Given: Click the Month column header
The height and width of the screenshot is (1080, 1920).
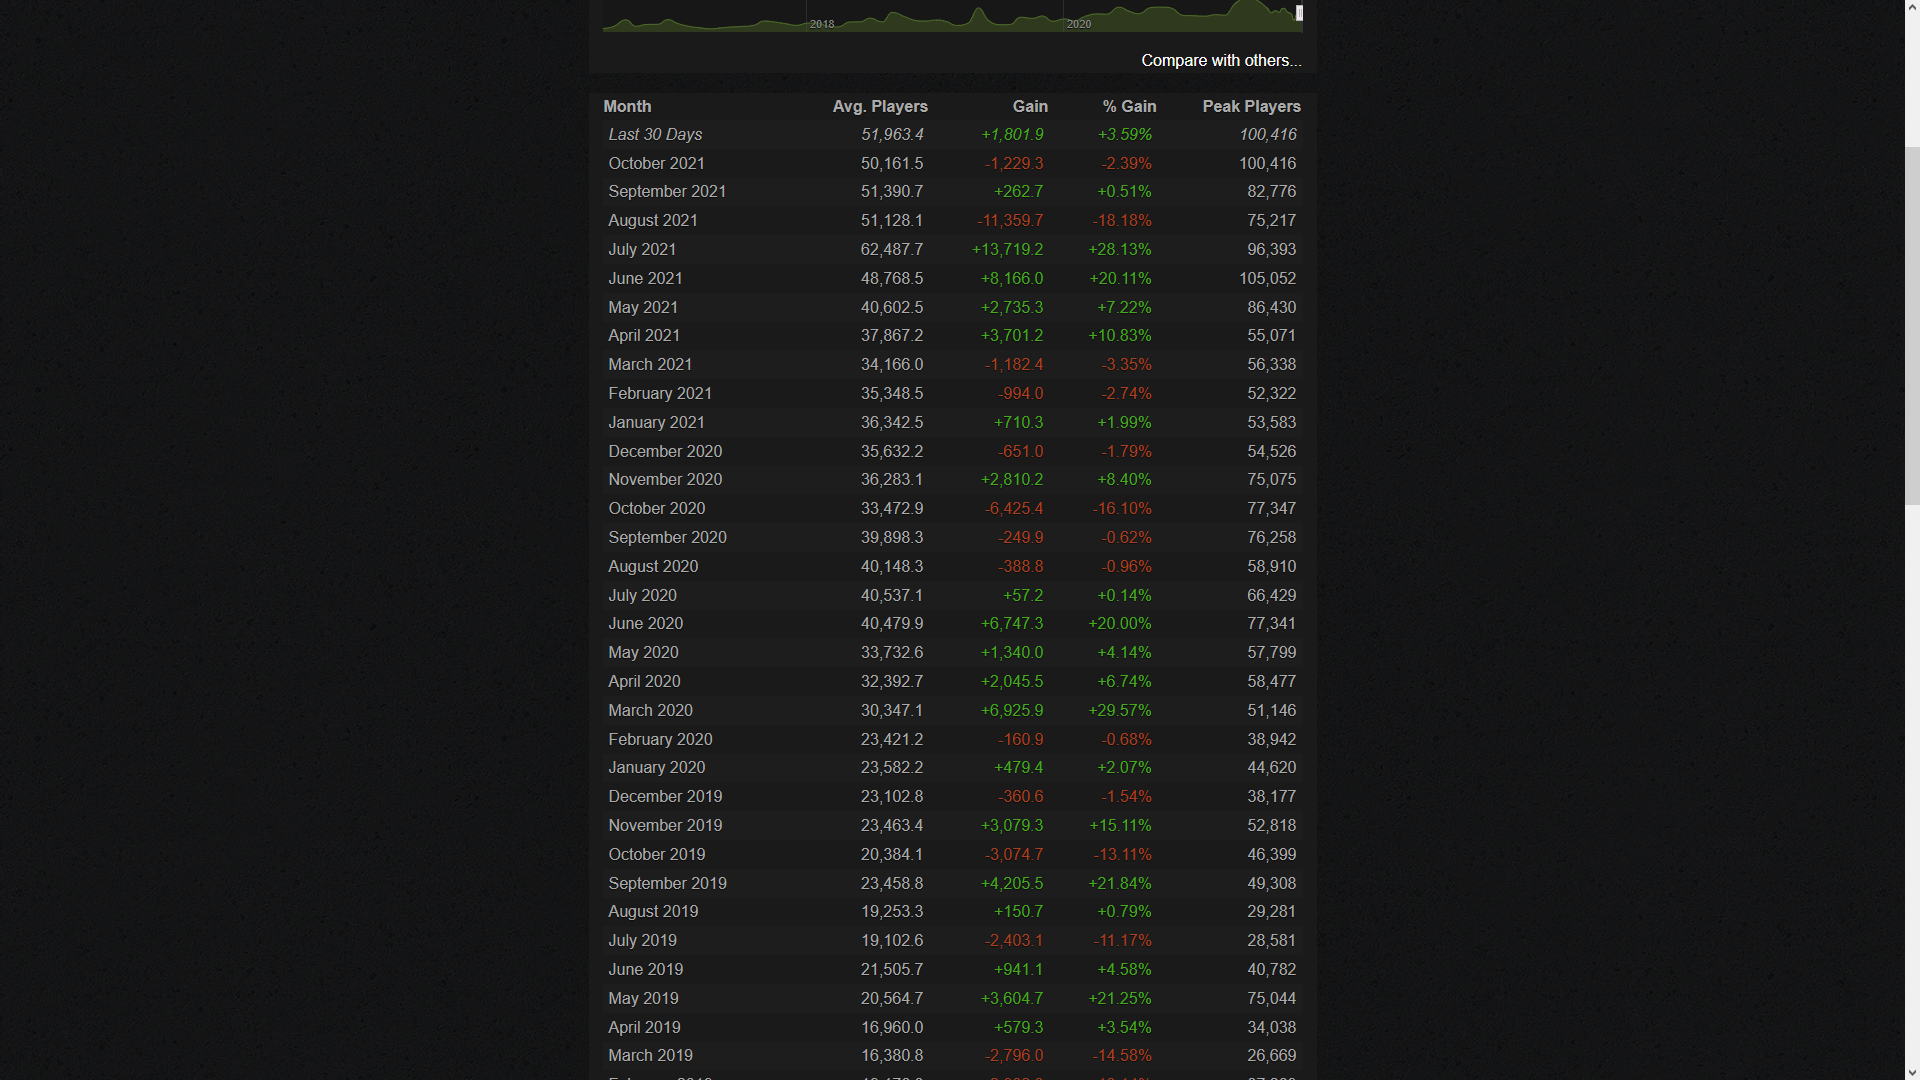Looking at the screenshot, I should point(627,107).
